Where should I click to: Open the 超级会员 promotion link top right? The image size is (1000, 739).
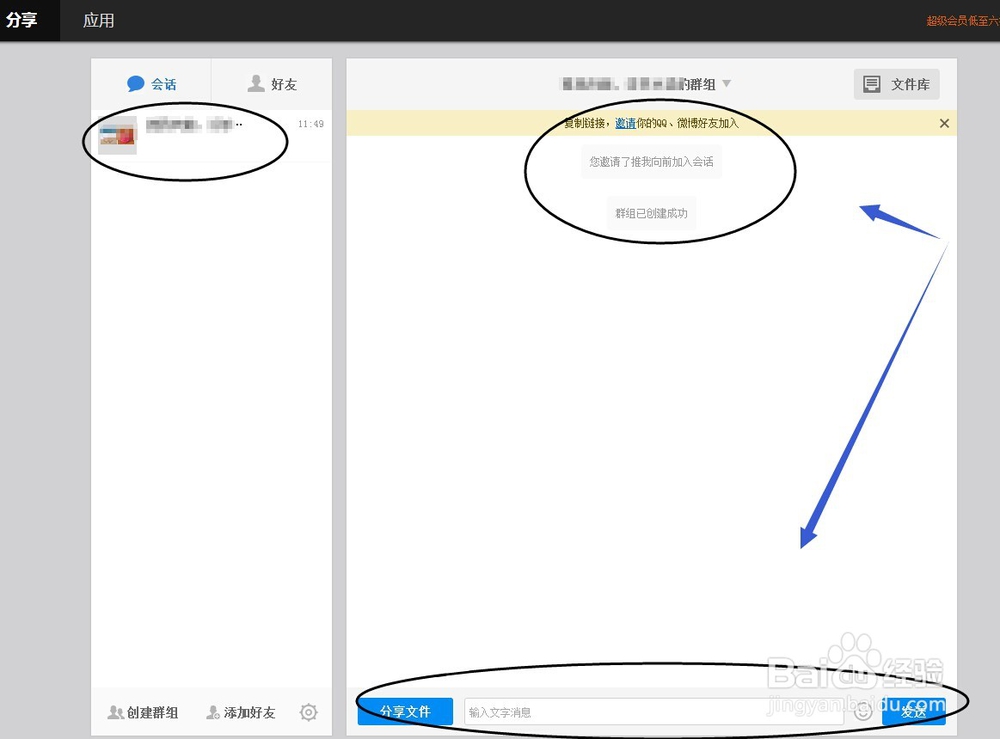tap(962, 18)
